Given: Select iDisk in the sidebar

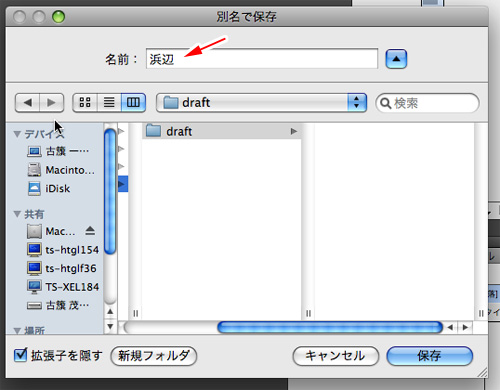Looking at the screenshot, I should pyautogui.click(x=49, y=189).
